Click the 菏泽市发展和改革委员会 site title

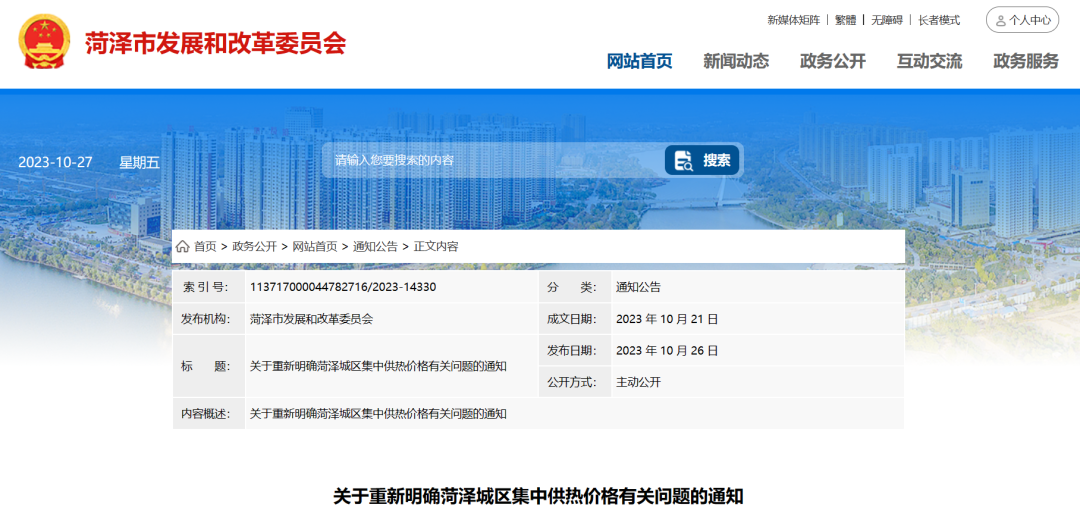tap(215, 43)
